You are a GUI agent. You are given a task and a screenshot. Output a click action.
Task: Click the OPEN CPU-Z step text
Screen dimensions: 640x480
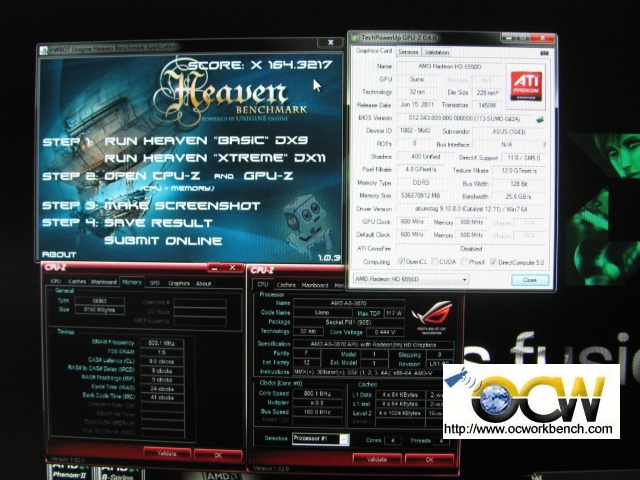pos(152,176)
